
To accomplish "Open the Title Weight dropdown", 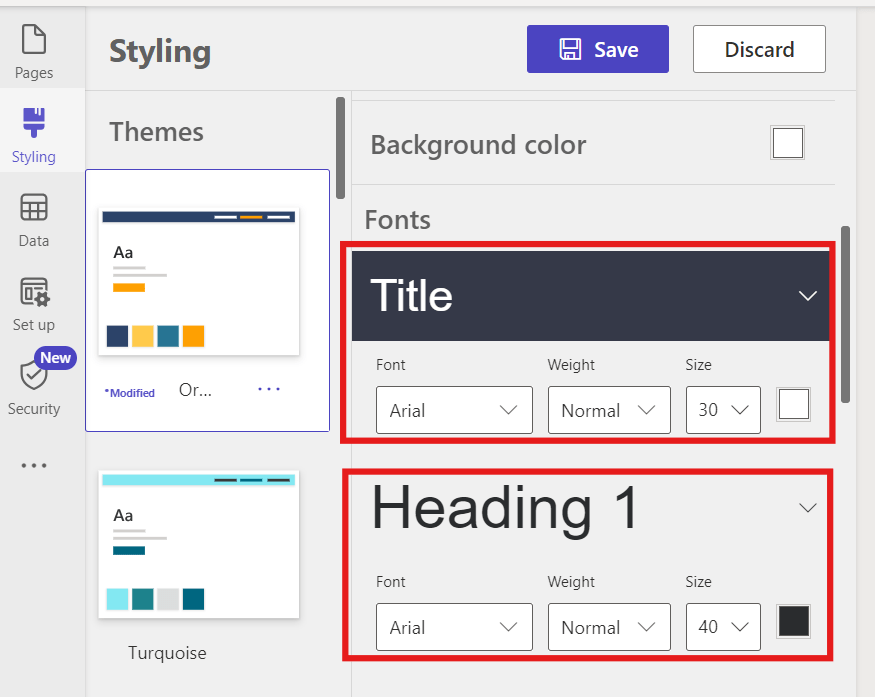I will (x=608, y=410).
